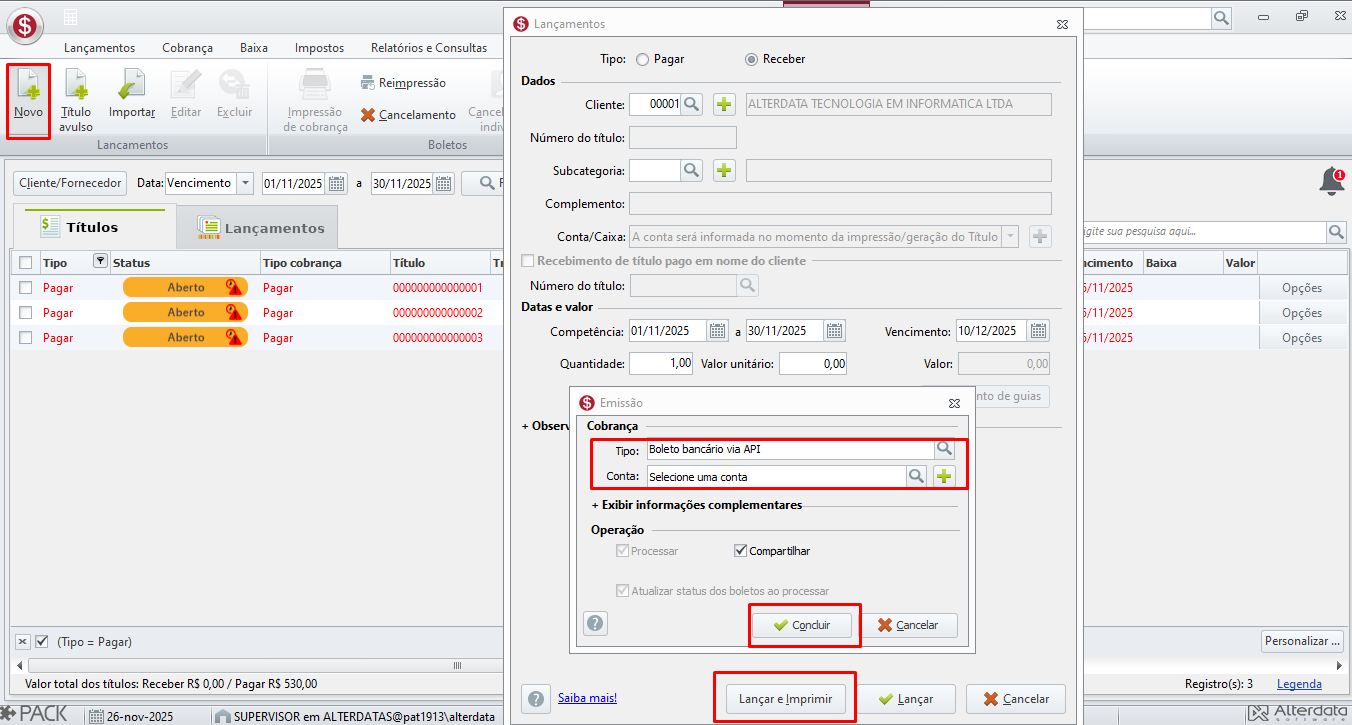This screenshot has height=725, width=1352.
Task: Open the Cobrança menu
Action: coord(187,48)
